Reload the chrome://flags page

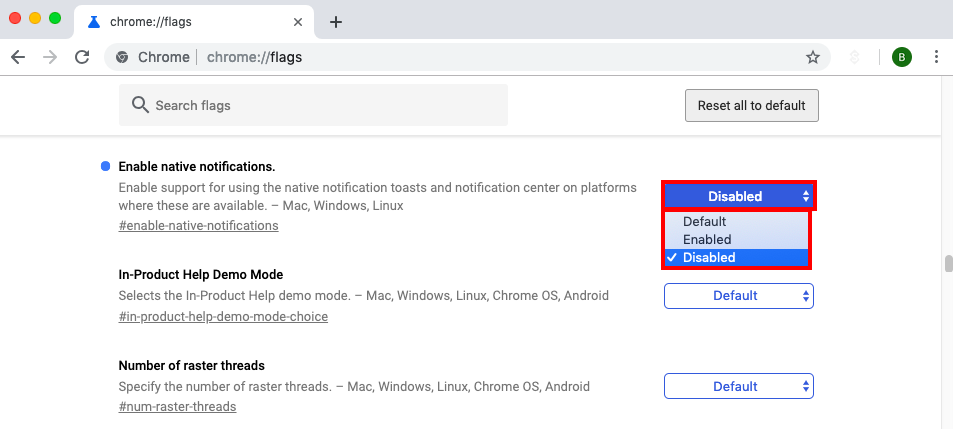(82, 57)
